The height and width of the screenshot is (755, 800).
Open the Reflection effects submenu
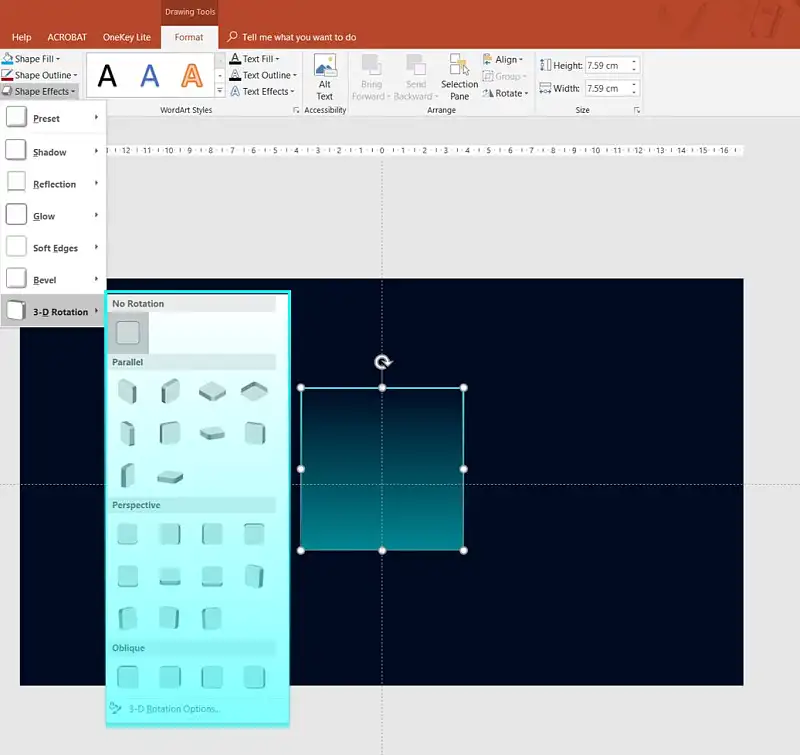click(x=53, y=184)
